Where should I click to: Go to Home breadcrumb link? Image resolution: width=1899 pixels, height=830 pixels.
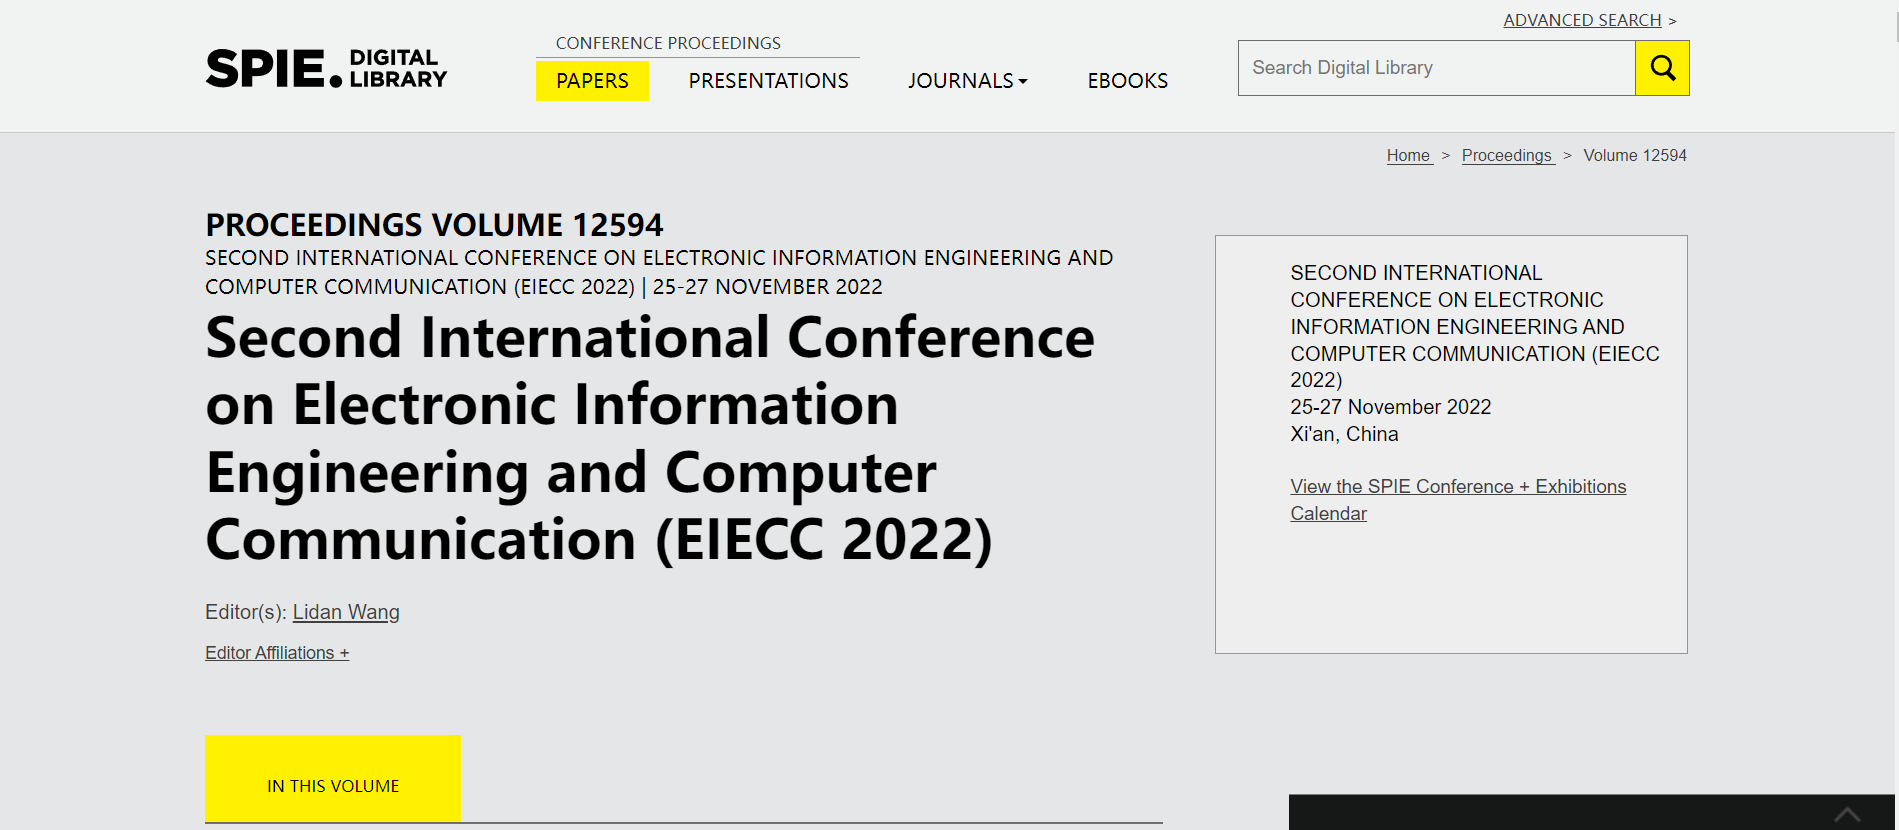coord(1409,155)
